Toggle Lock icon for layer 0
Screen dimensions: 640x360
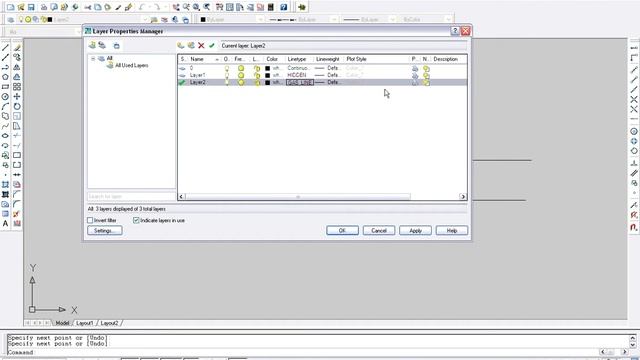pos(257,69)
